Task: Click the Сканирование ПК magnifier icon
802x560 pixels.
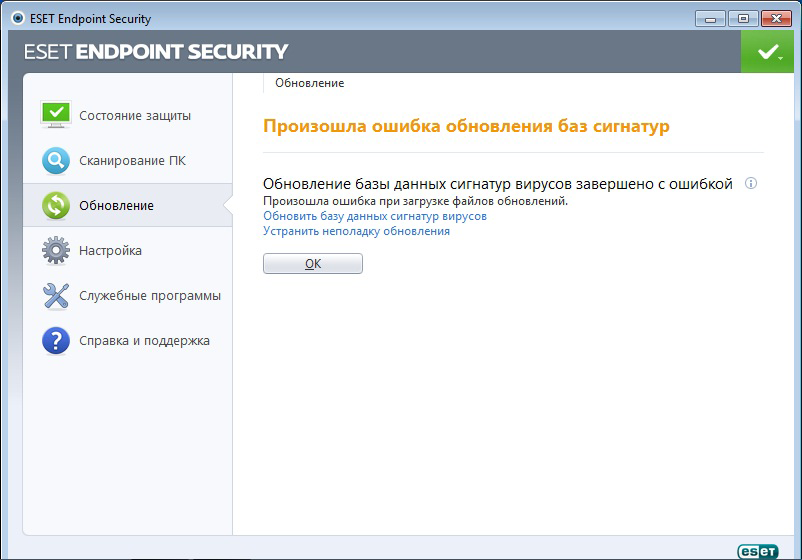Action: [56, 160]
